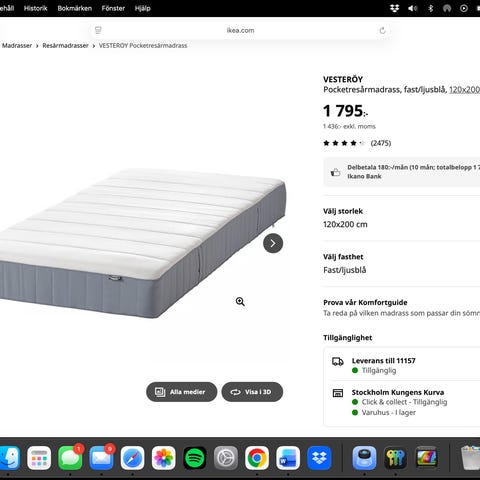Launch Google Chrome from the dock
Image resolution: width=480 pixels, height=480 pixels.
[257, 458]
